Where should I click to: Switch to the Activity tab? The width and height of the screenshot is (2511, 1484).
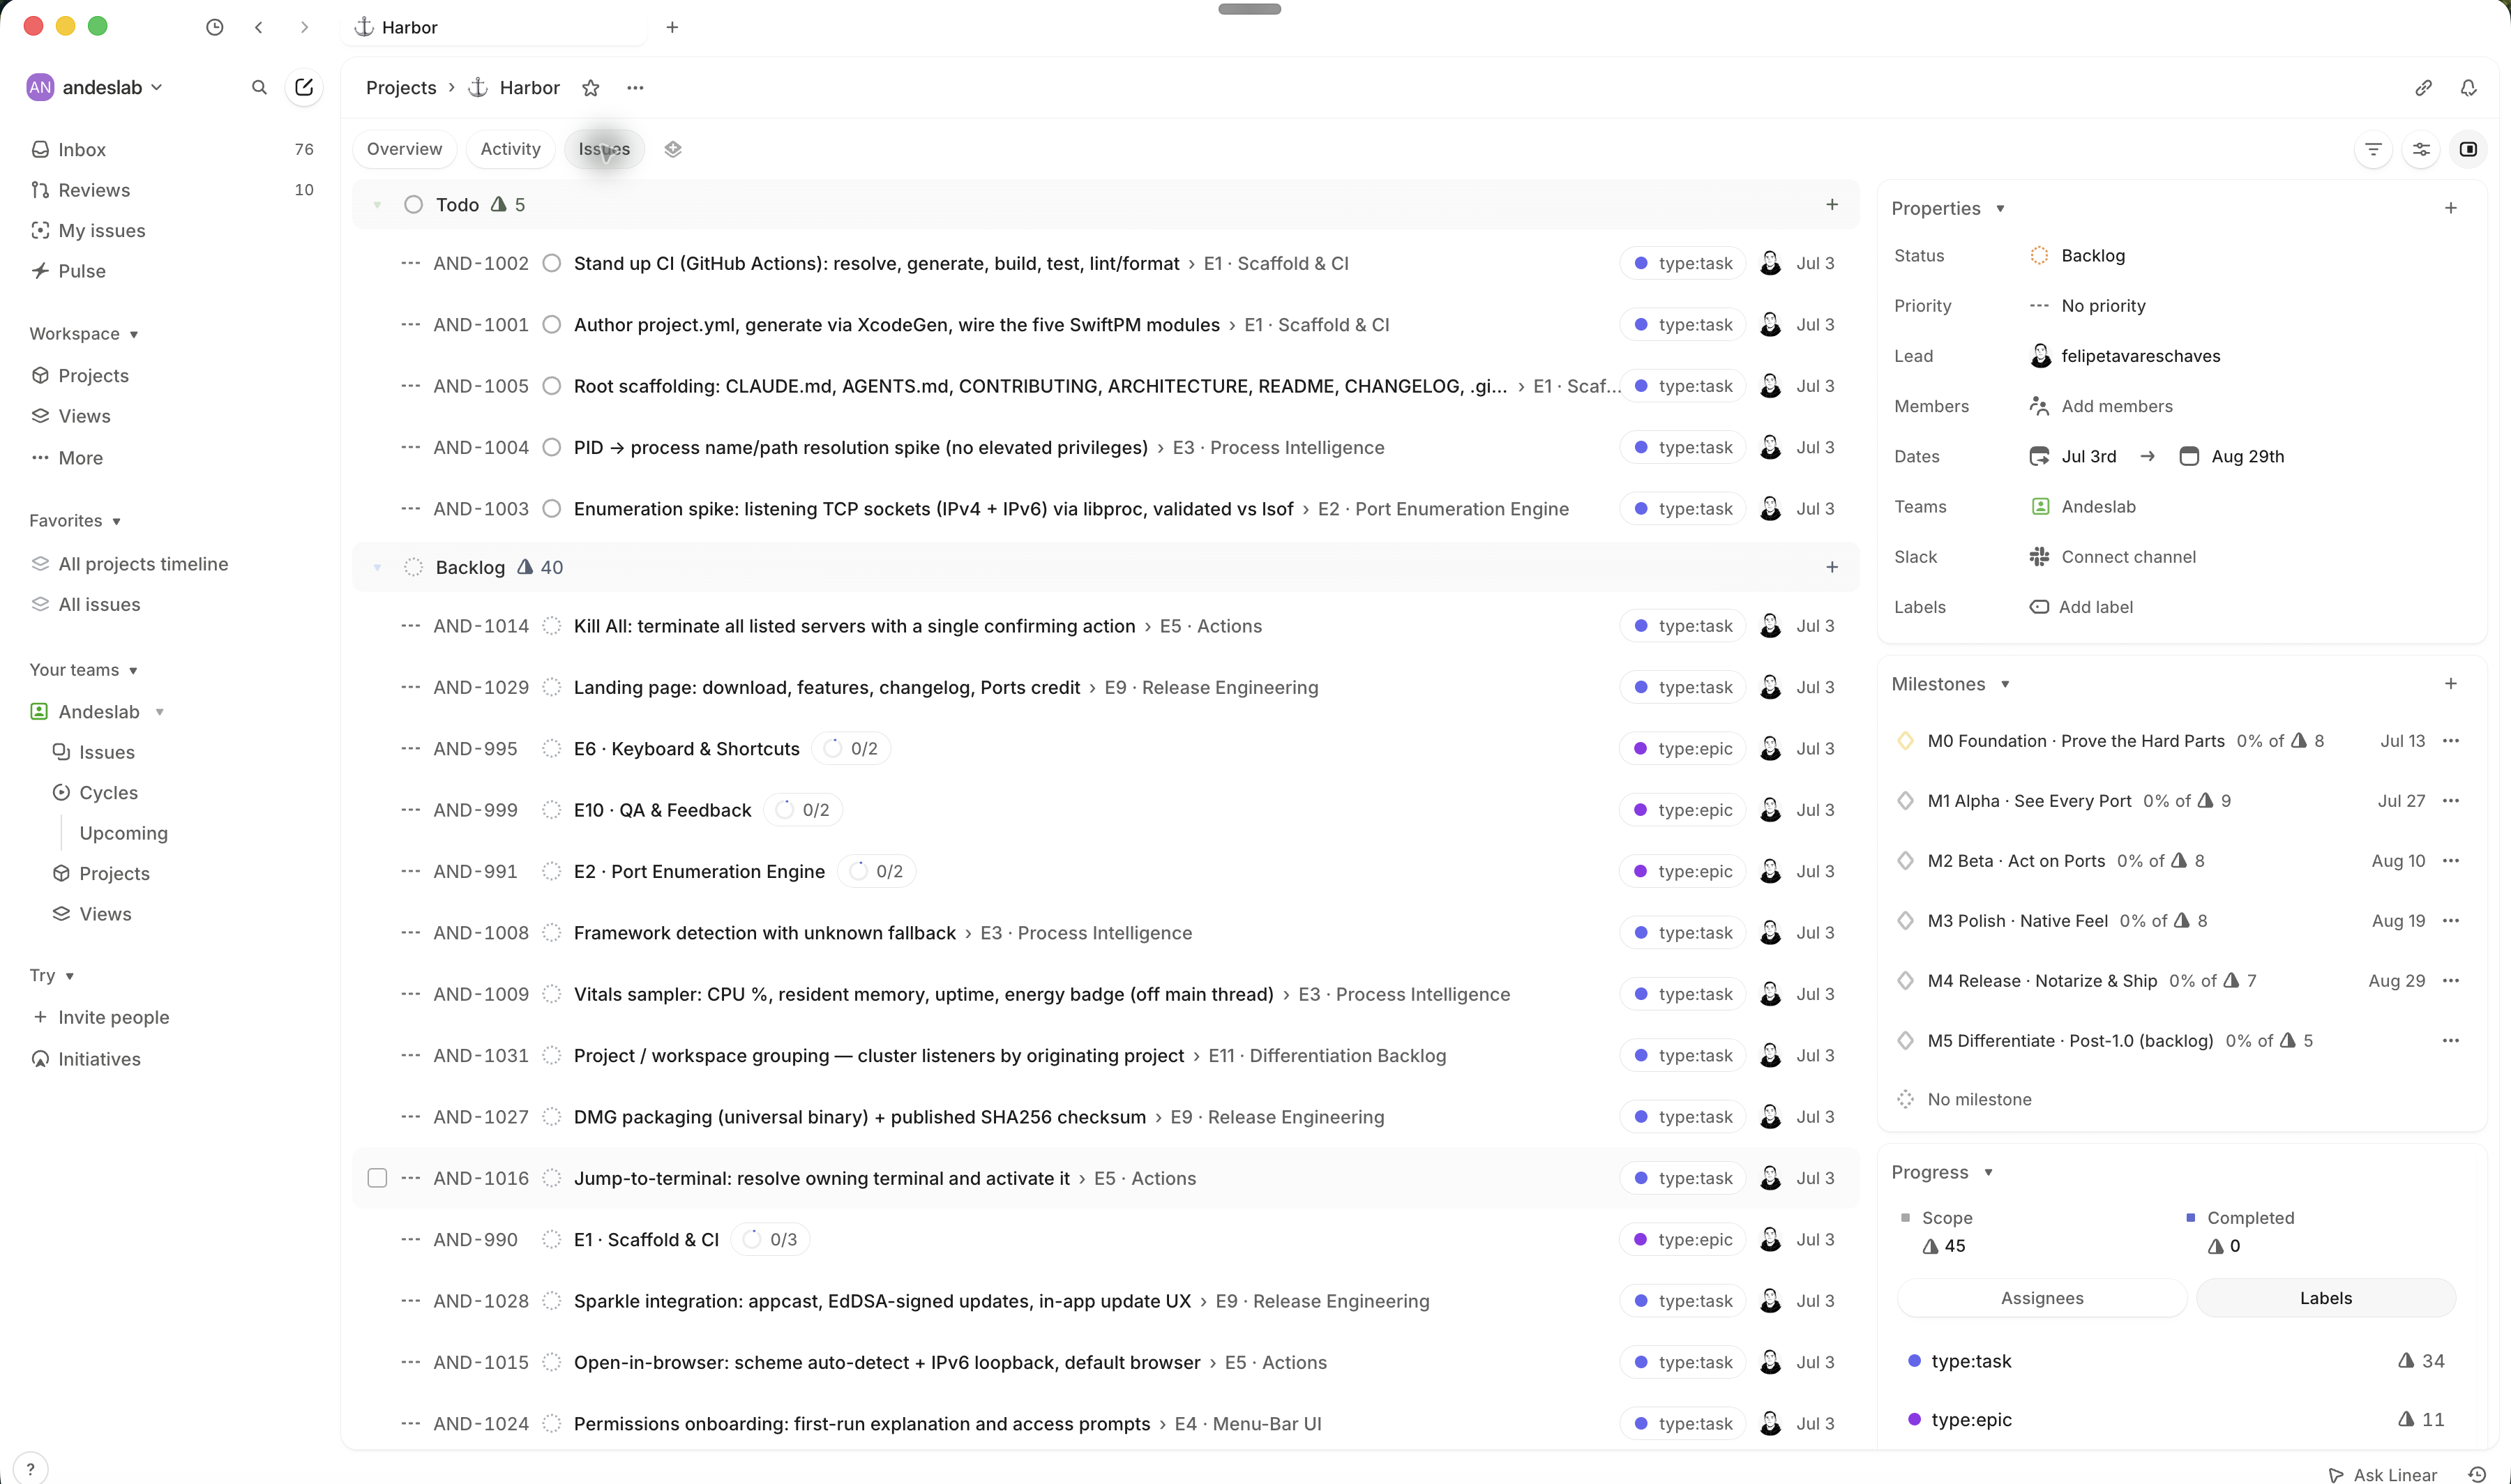510,149
